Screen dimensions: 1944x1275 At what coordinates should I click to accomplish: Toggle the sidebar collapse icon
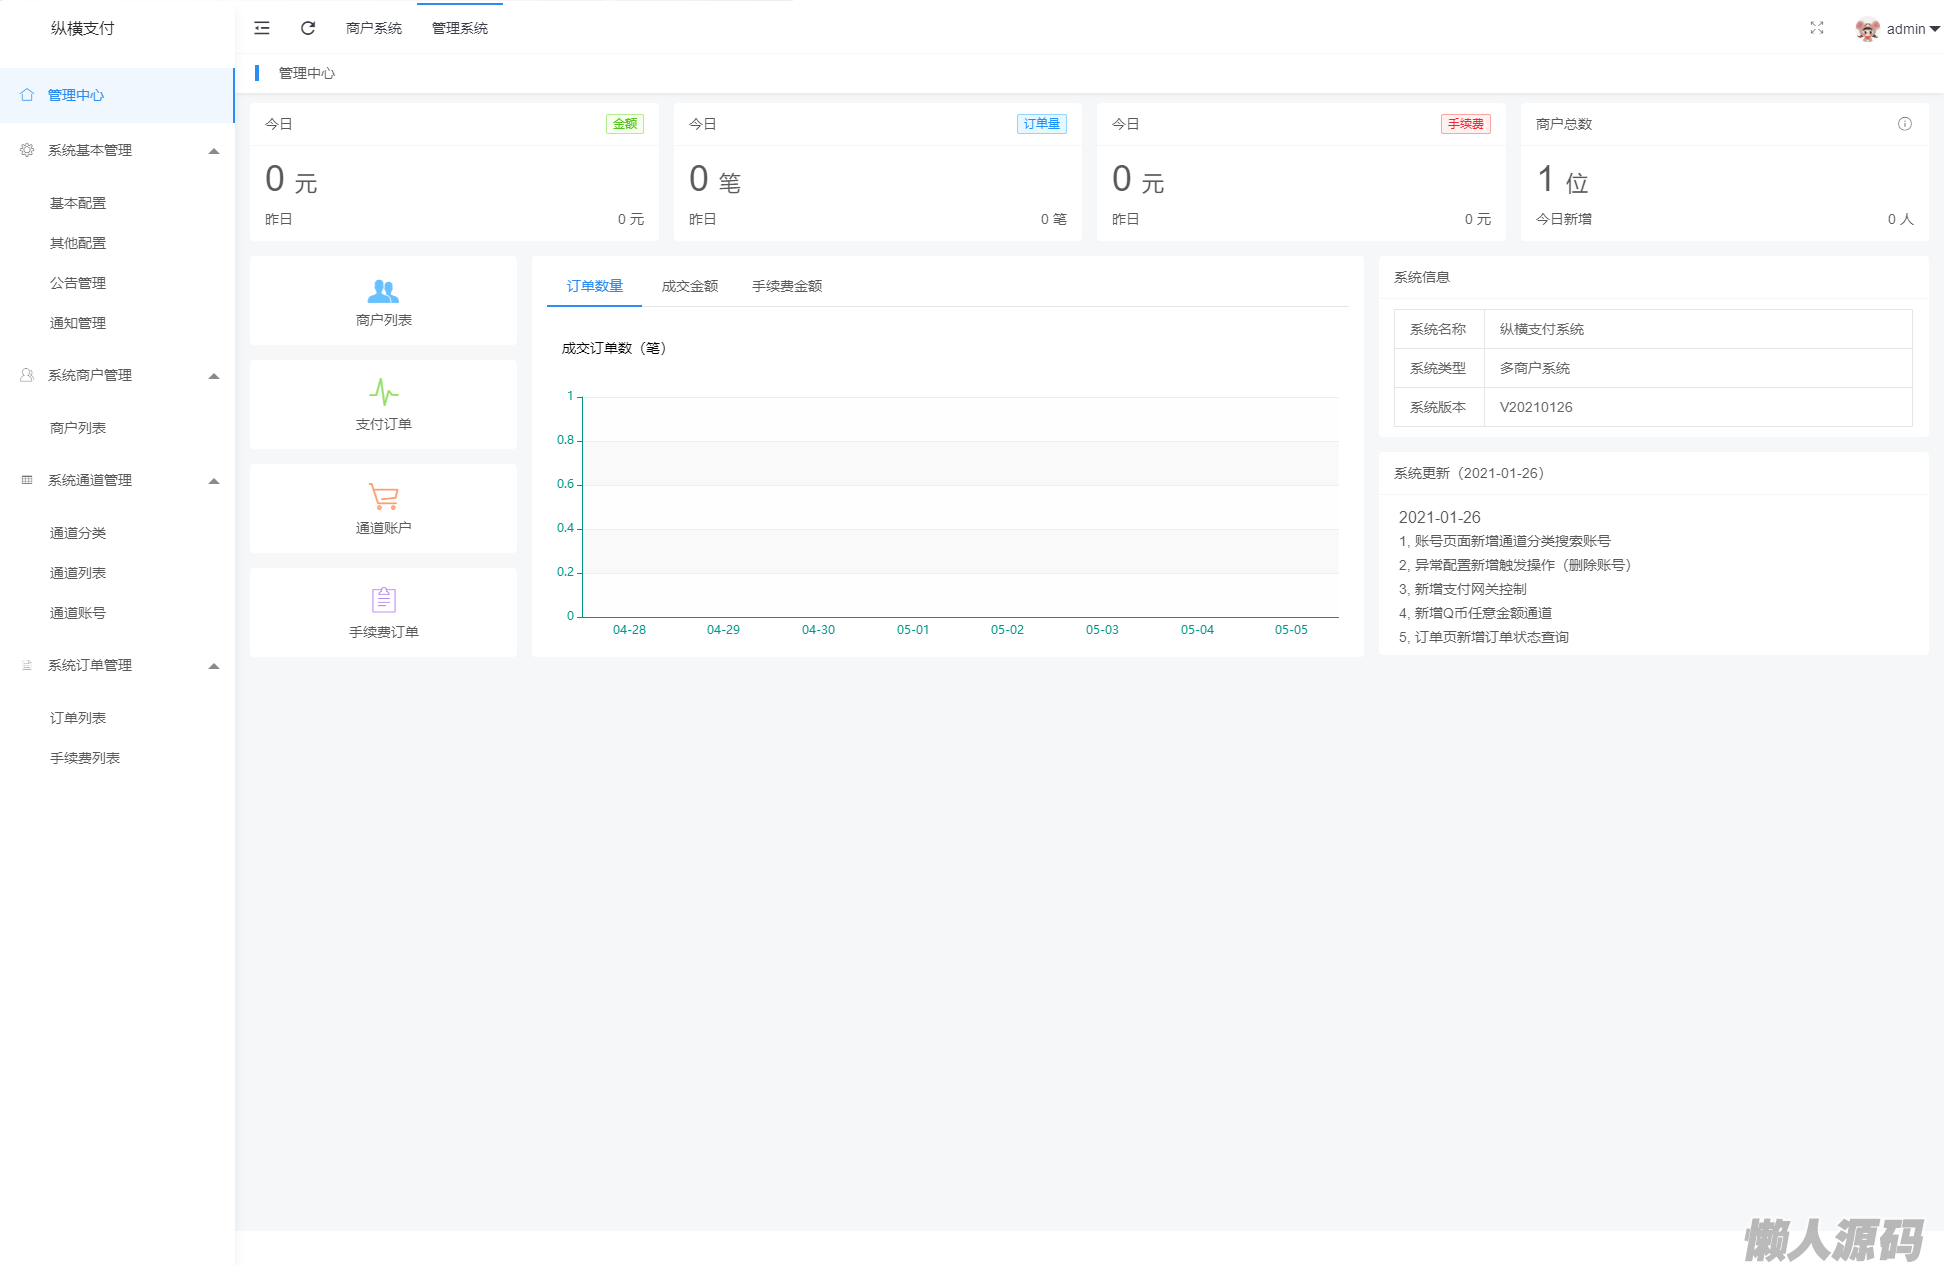tap(262, 28)
